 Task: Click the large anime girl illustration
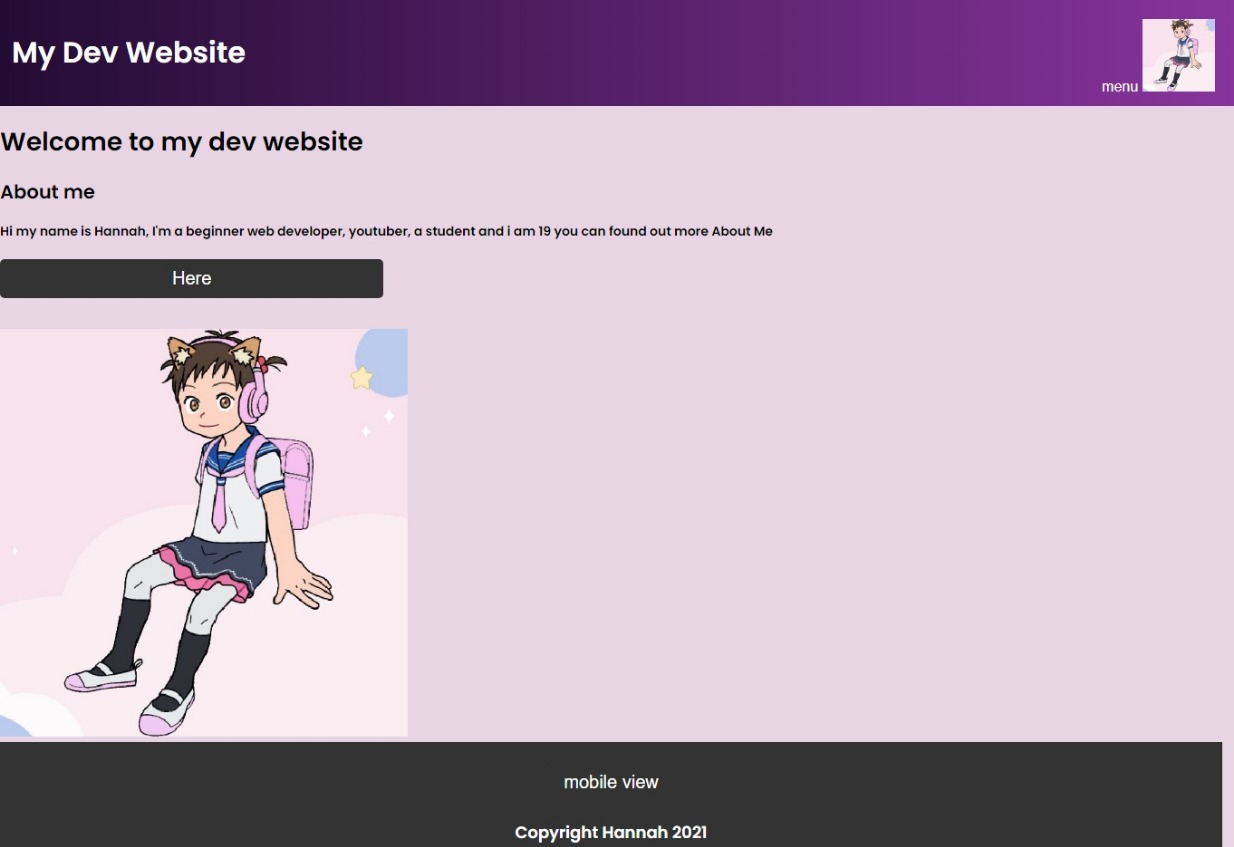pos(204,532)
